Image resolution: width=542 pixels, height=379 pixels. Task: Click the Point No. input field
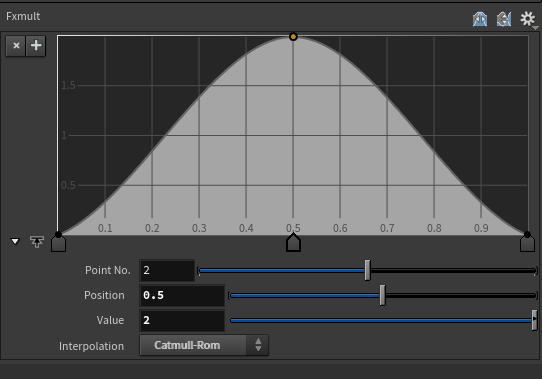pos(167,270)
